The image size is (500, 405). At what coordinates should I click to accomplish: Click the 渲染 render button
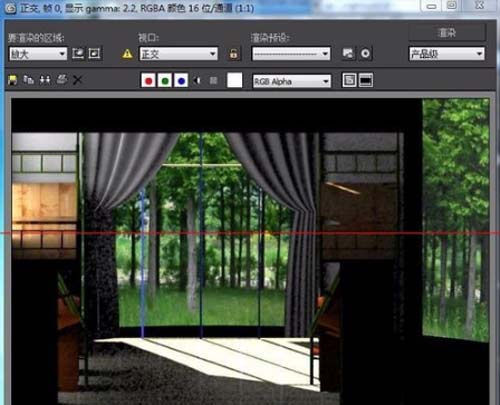point(447,33)
